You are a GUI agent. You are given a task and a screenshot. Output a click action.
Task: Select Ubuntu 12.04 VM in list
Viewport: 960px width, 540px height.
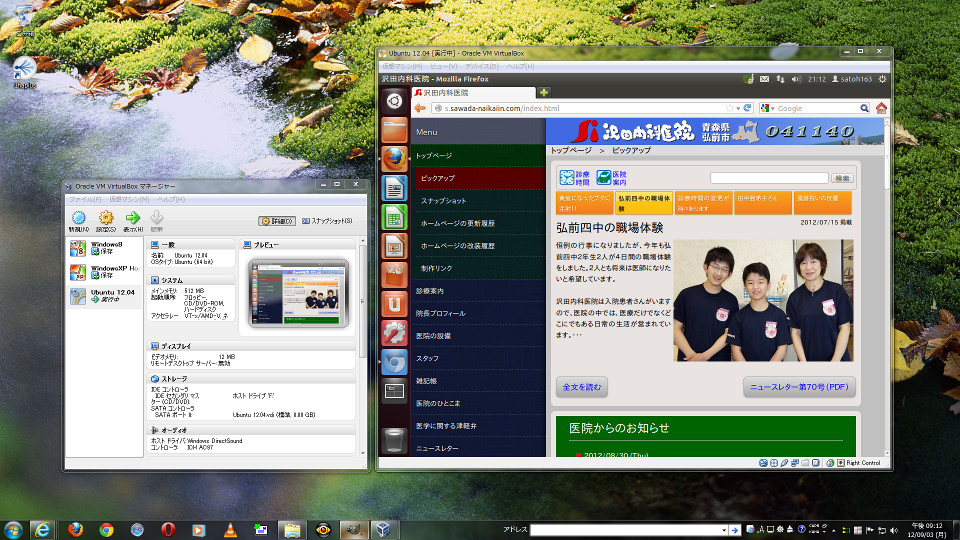(105, 296)
